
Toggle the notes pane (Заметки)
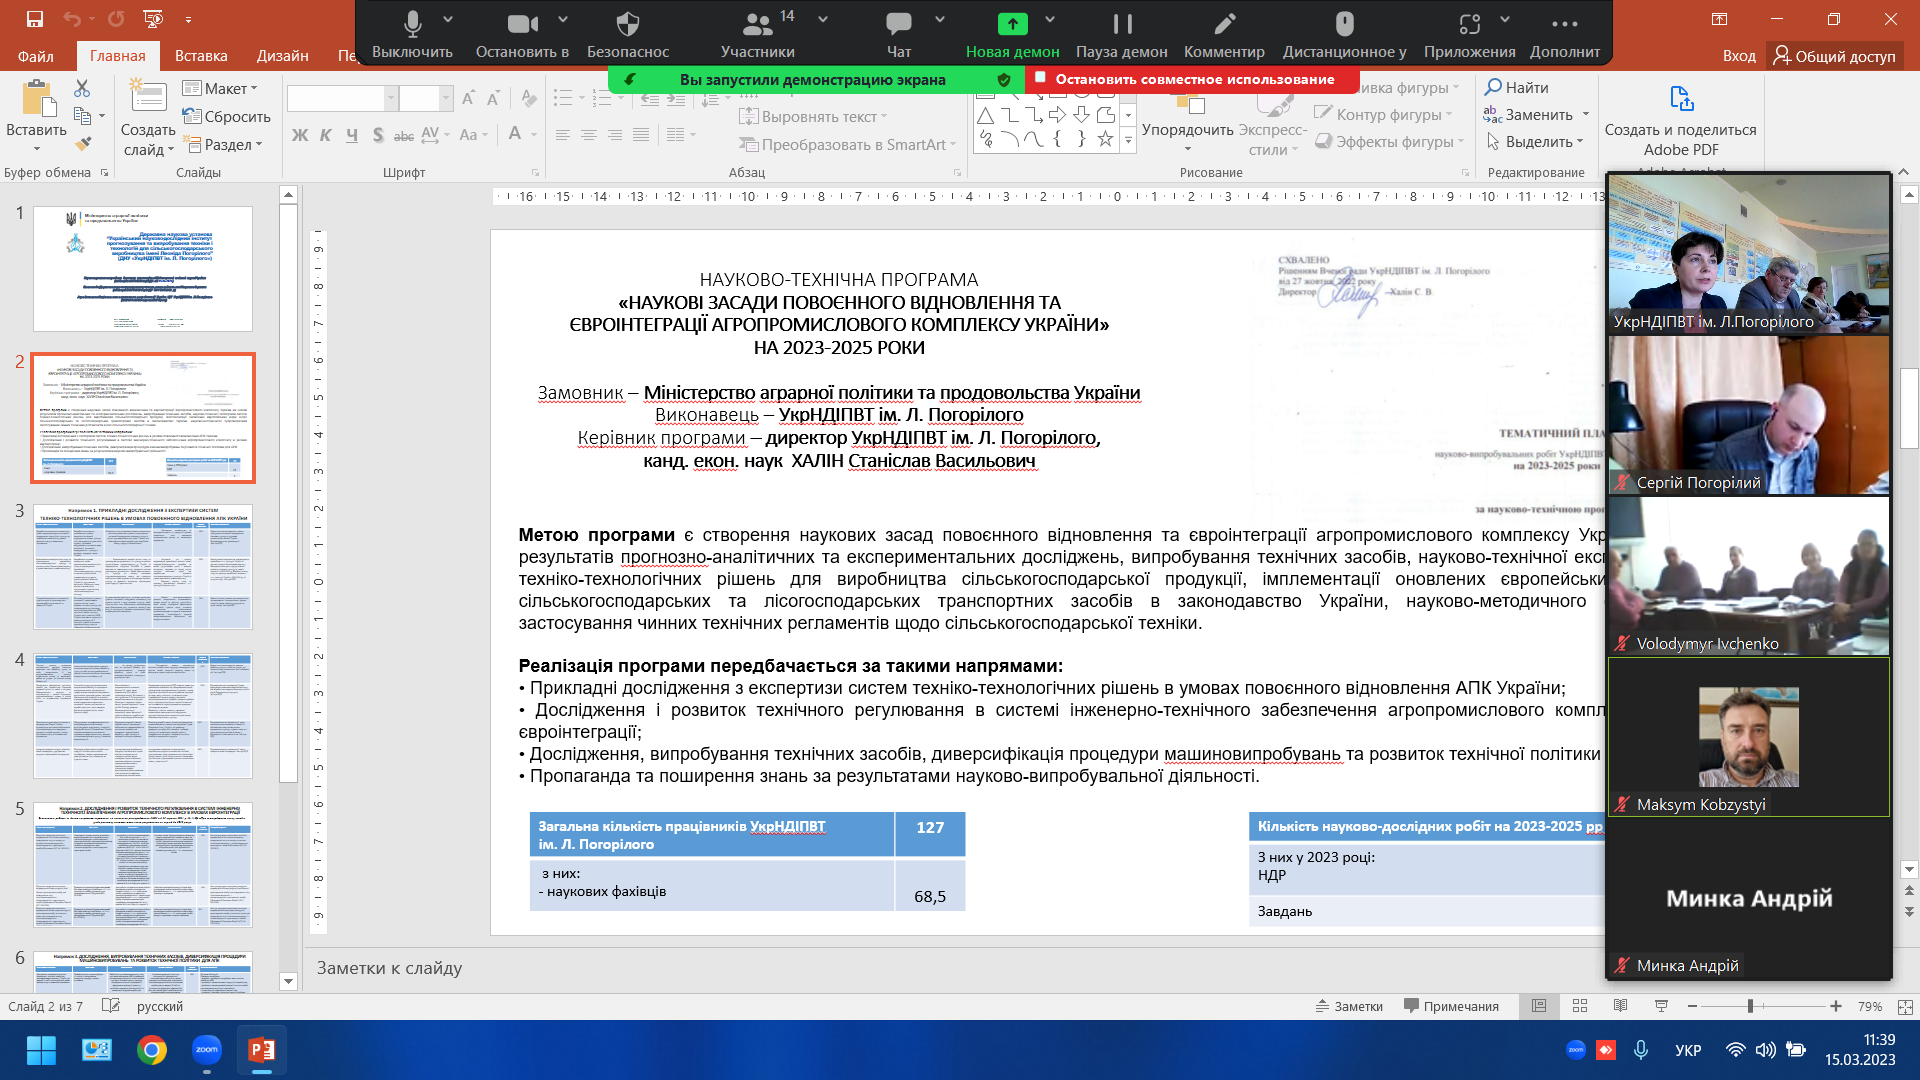click(1349, 1006)
